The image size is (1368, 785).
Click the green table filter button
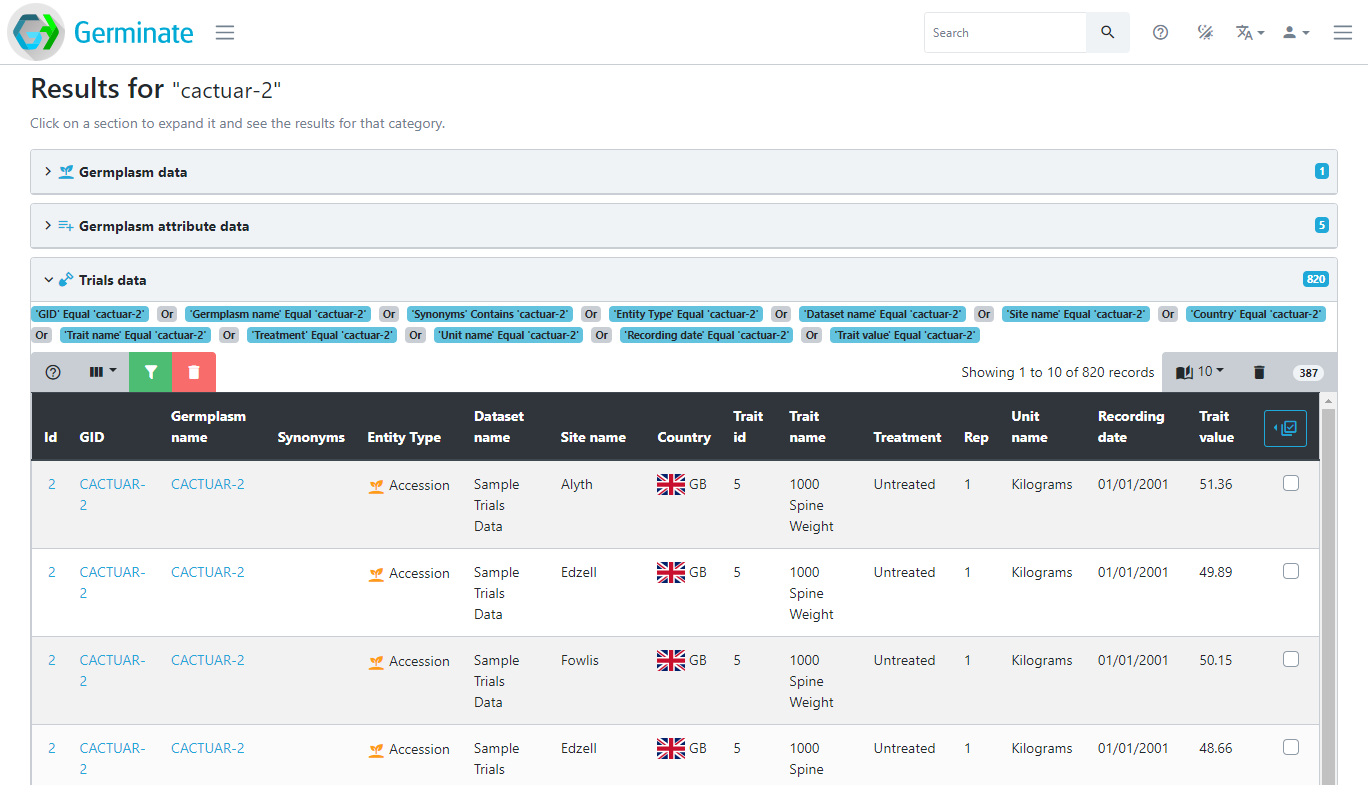point(151,372)
